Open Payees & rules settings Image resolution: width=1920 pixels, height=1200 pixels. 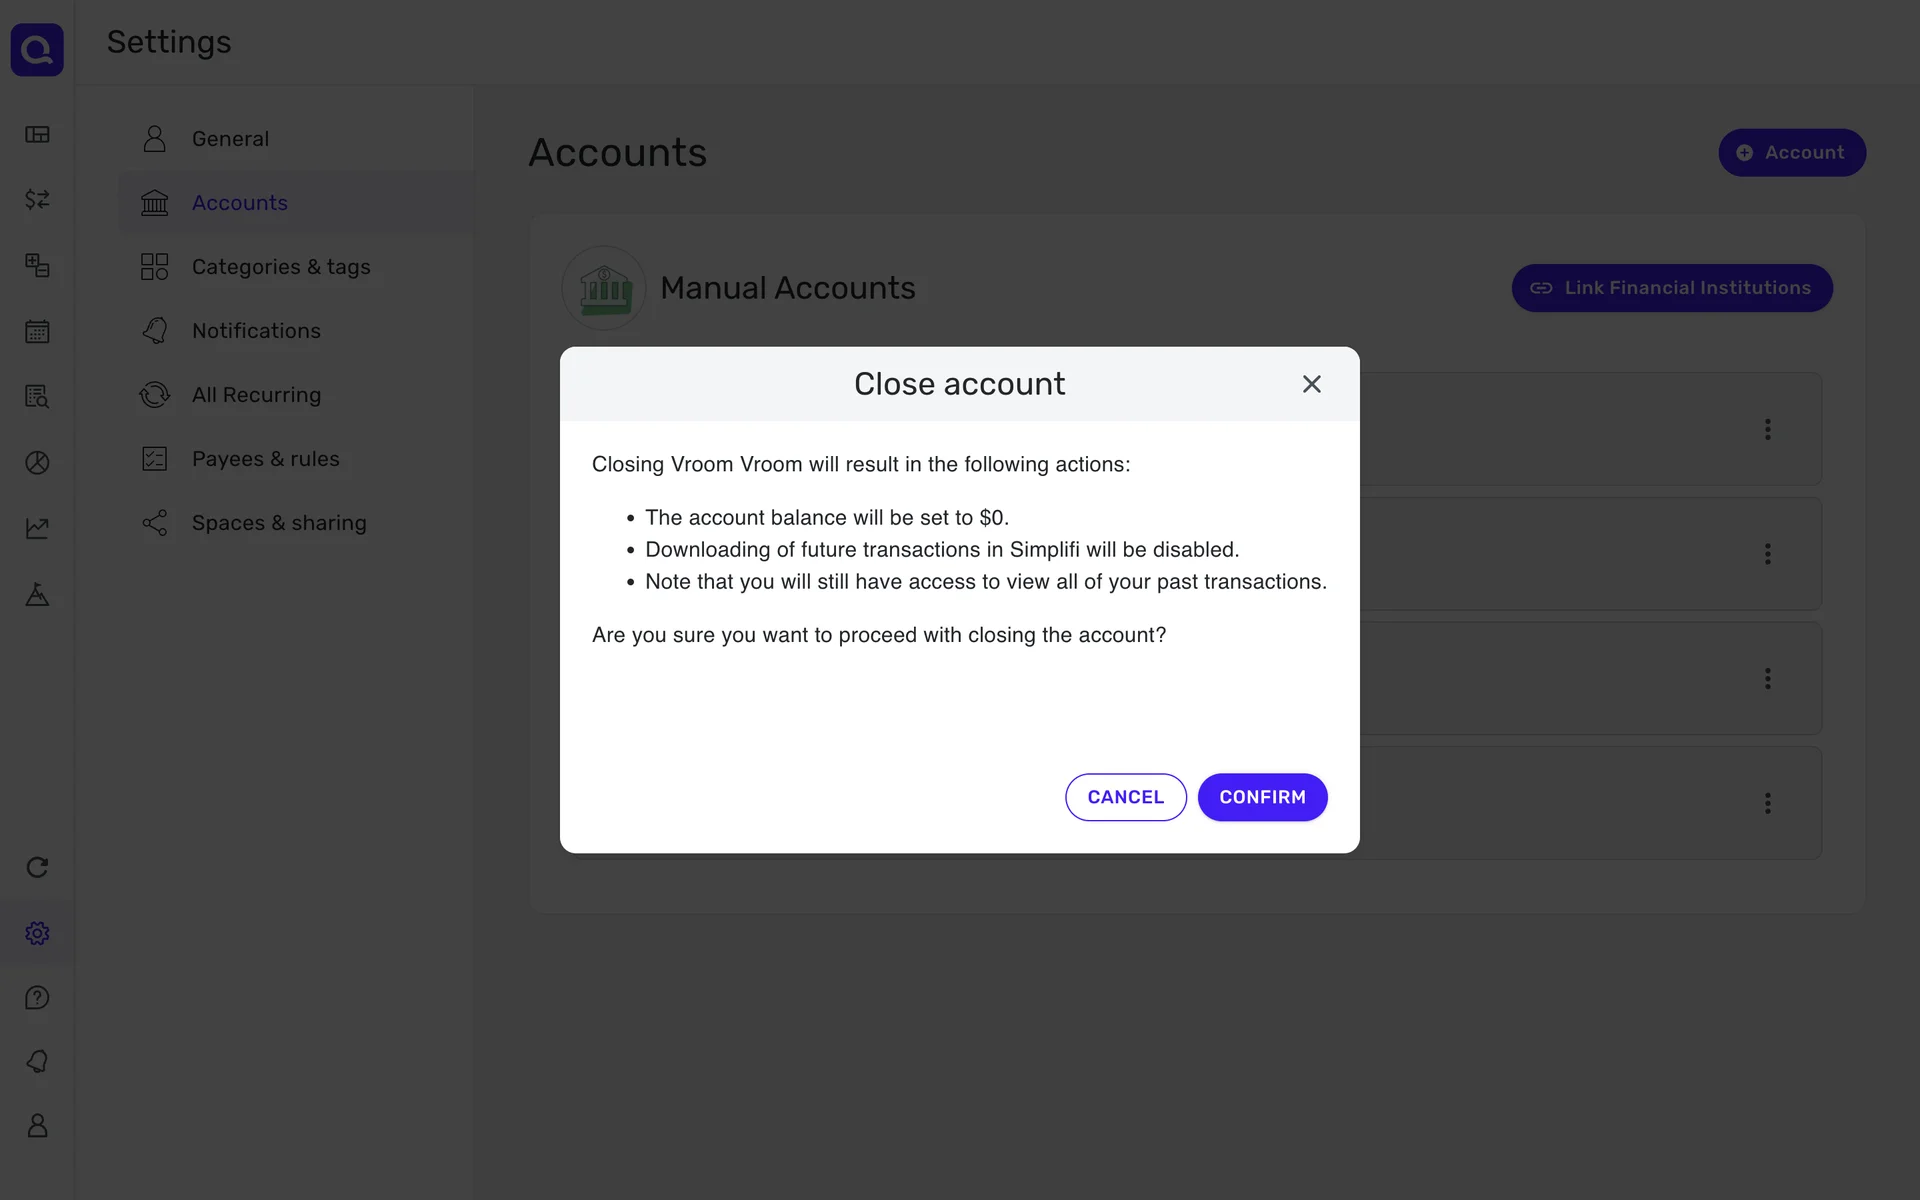point(265,459)
